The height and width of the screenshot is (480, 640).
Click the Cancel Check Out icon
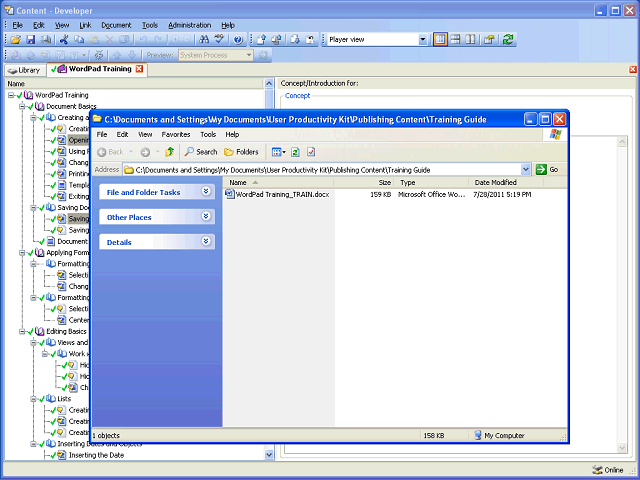310,40
